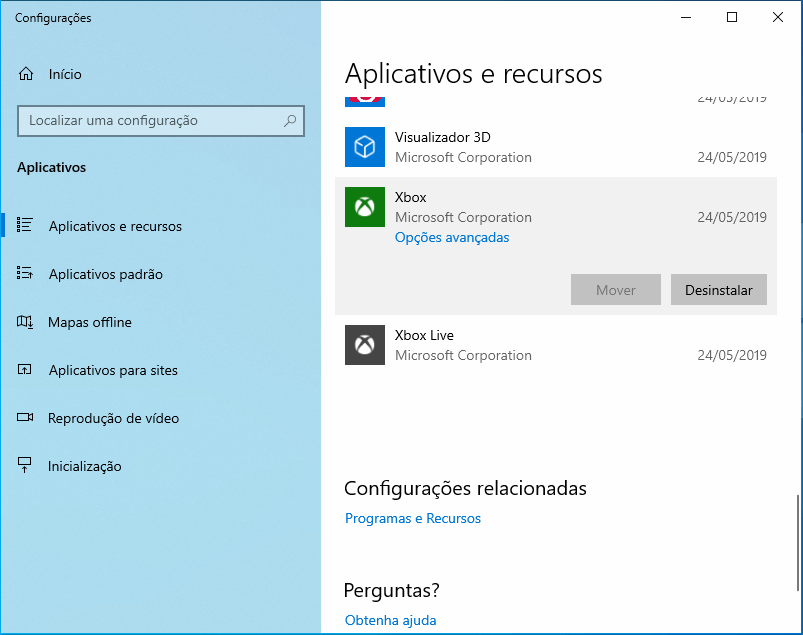Click the Visualizador 3D cube icon
Screen dimensions: 803x635
pos(365,147)
